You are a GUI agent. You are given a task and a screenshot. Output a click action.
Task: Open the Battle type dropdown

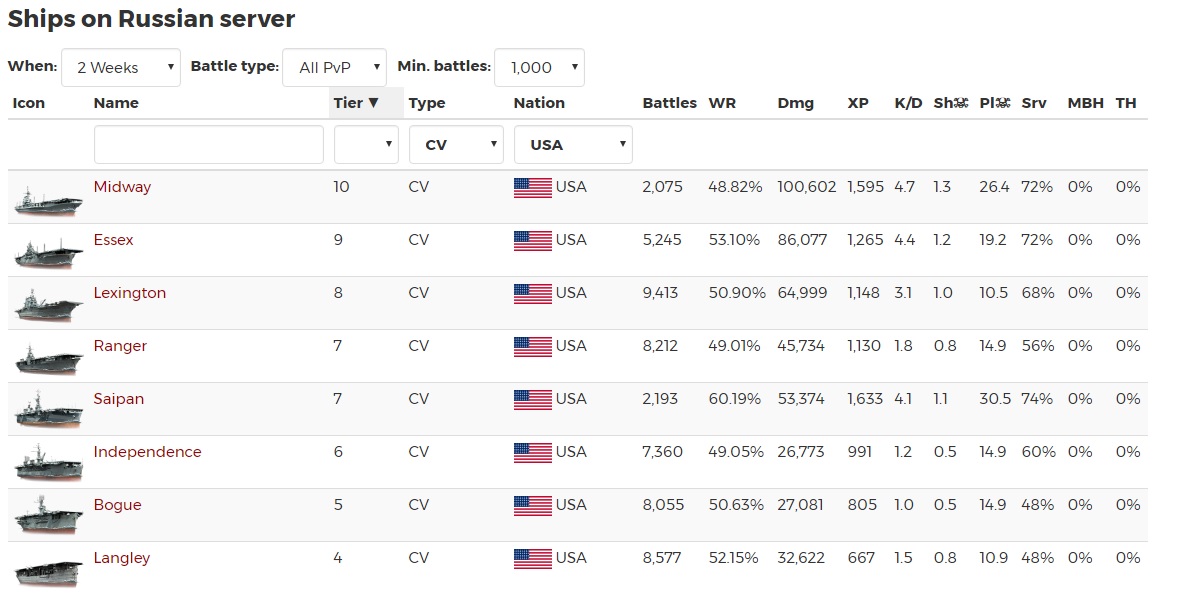pos(334,68)
